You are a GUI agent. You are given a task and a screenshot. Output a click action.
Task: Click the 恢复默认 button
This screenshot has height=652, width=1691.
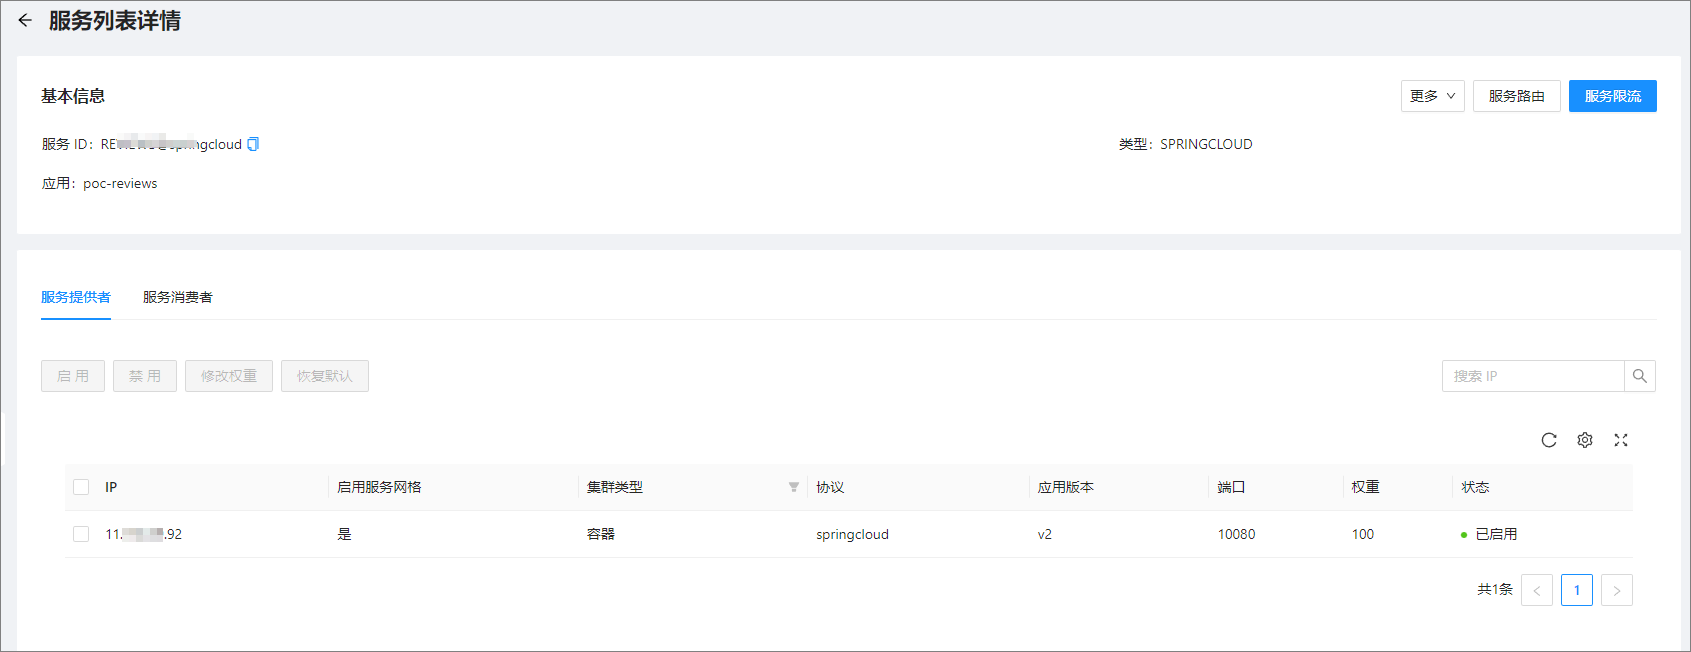325,376
